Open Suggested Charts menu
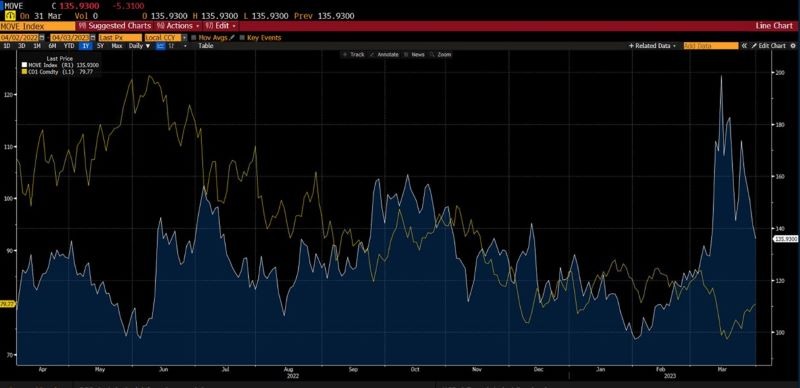This screenshot has height=388, width=800. point(115,26)
